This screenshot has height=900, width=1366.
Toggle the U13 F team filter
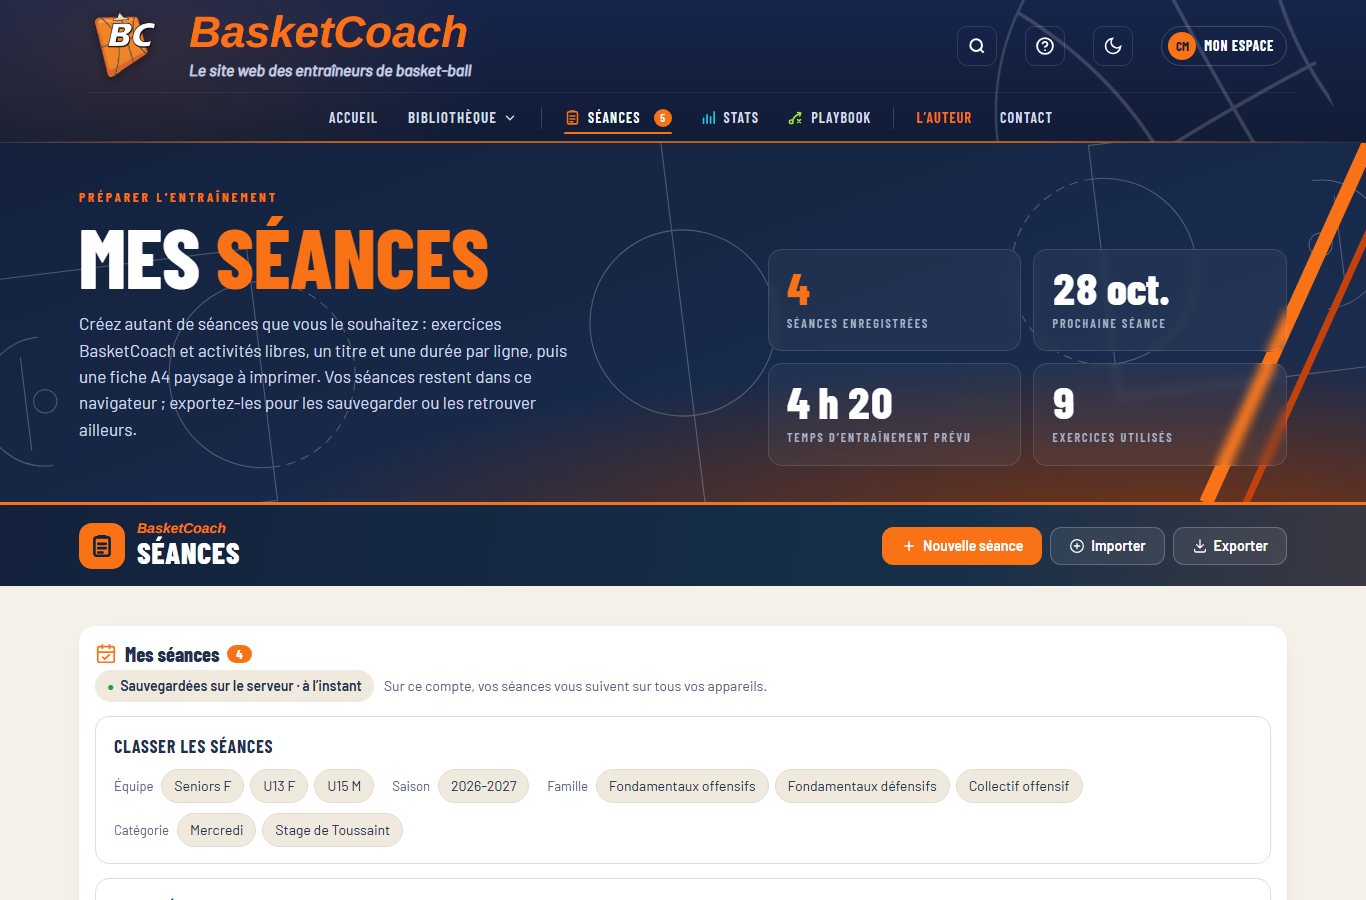click(x=279, y=786)
